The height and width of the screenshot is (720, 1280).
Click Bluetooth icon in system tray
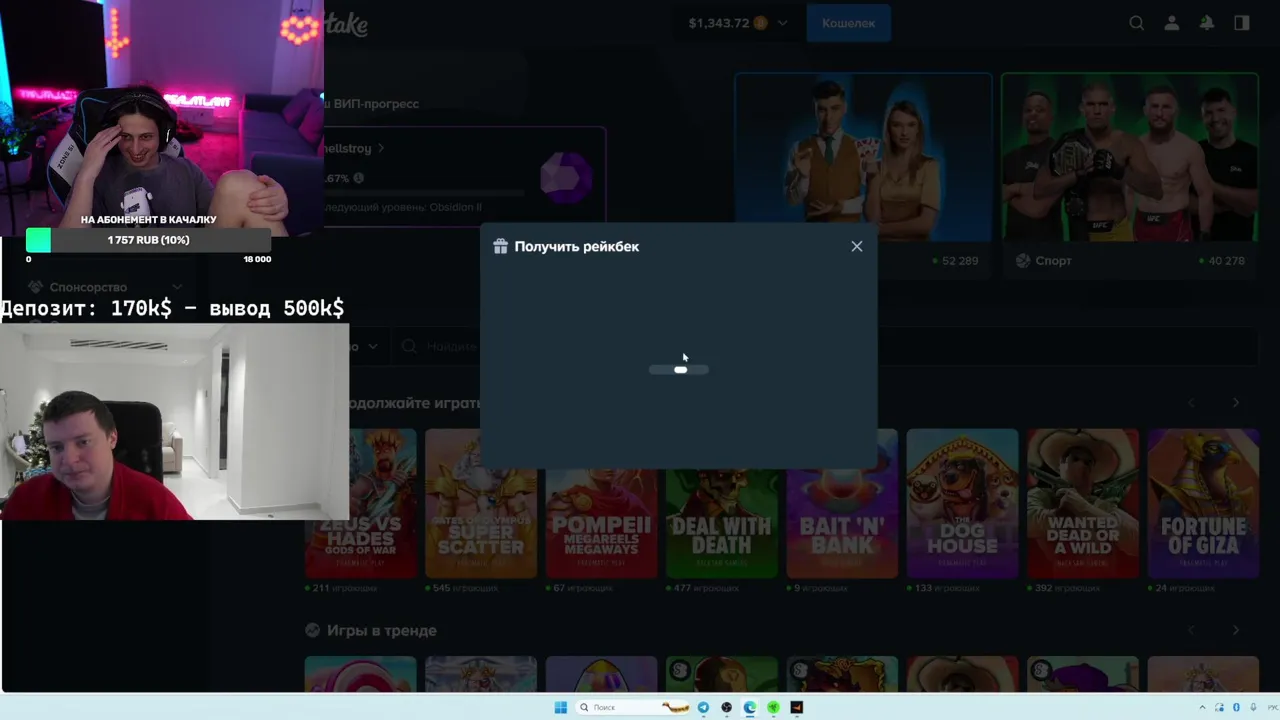click(1237, 707)
